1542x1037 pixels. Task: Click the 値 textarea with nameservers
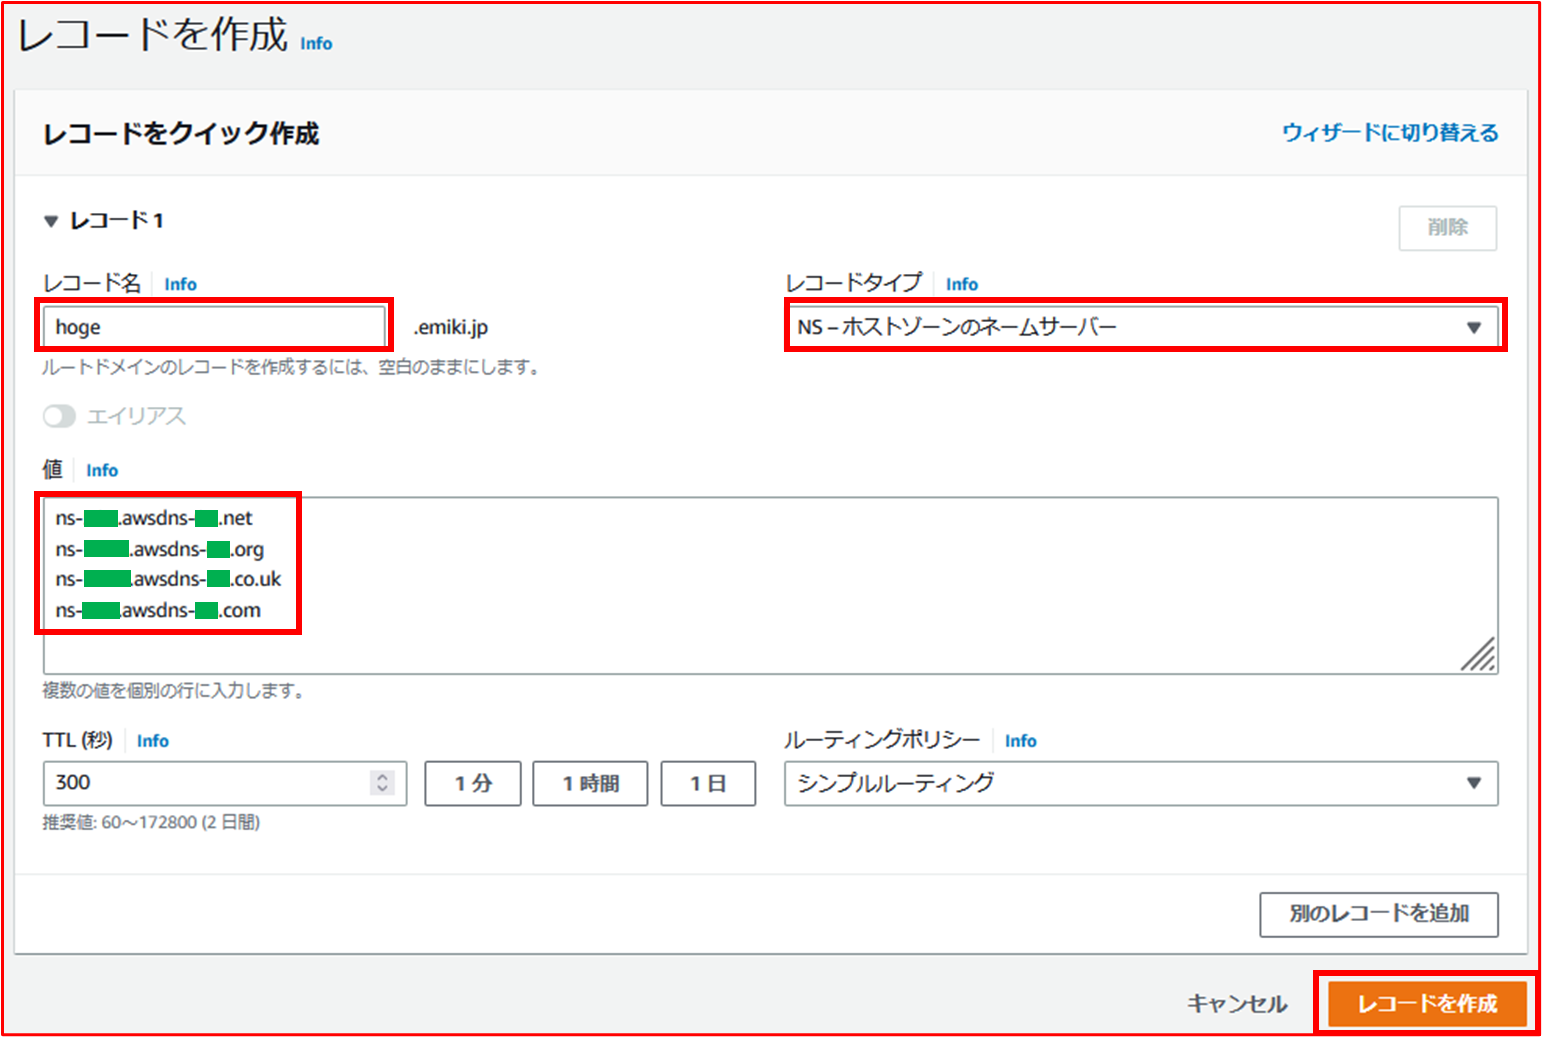click(770, 585)
